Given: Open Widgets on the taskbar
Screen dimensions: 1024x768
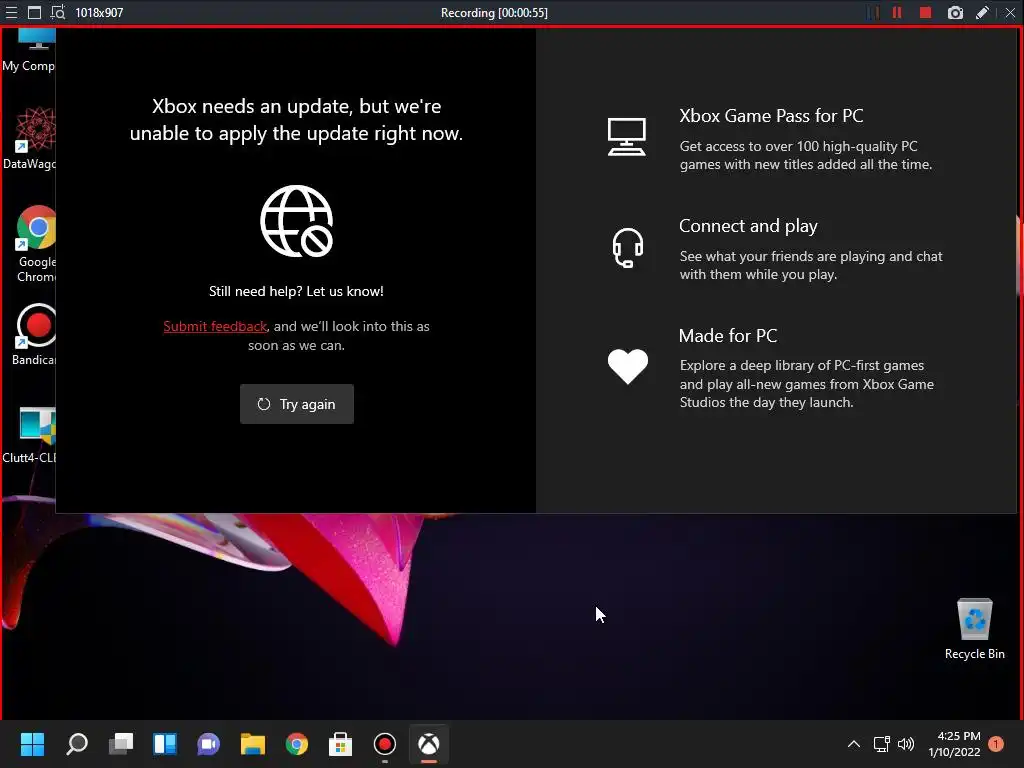Looking at the screenshot, I should [165, 744].
